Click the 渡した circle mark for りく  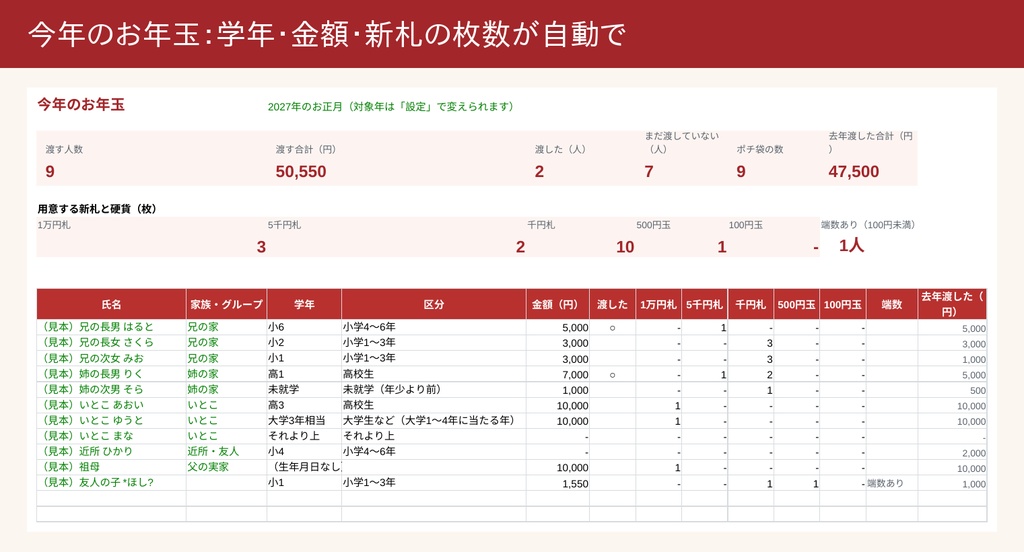tap(612, 375)
